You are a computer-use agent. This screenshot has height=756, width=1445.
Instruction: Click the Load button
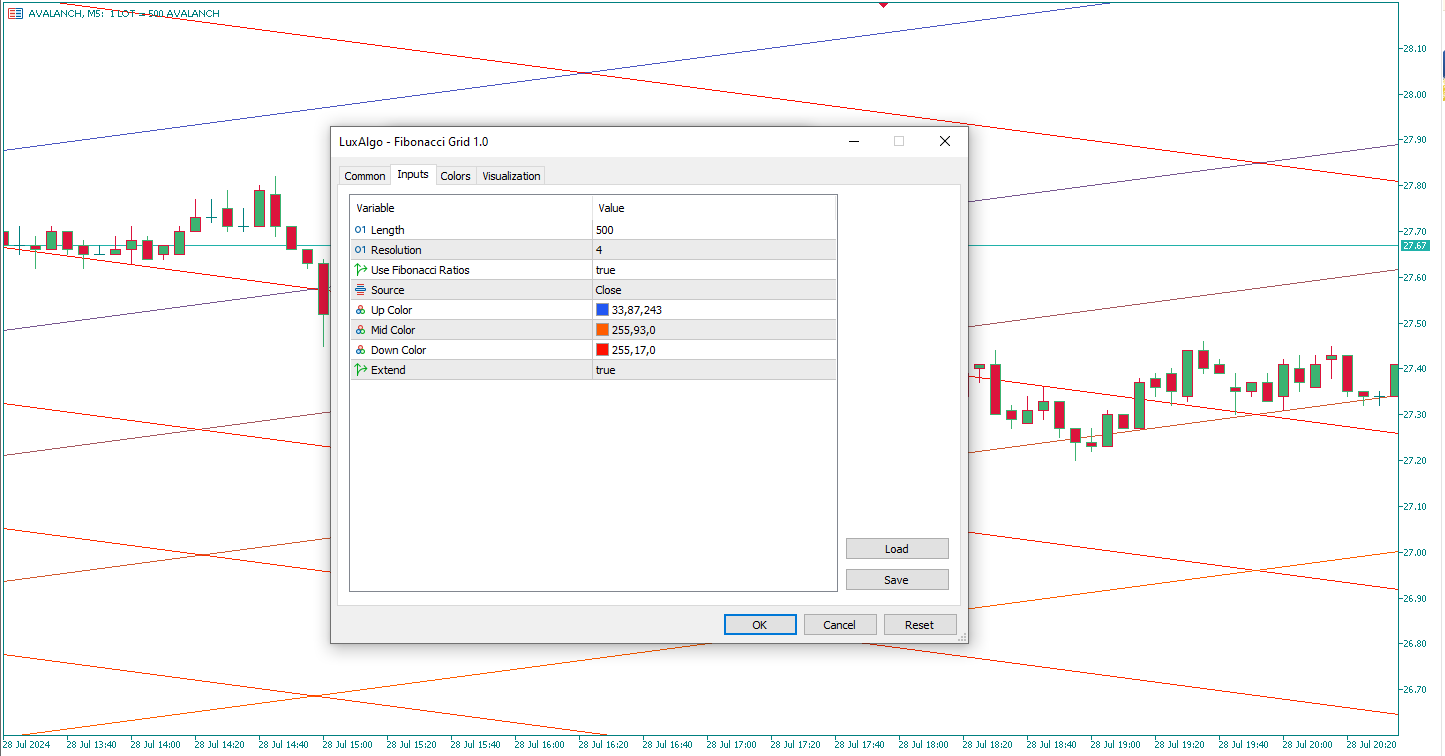(x=896, y=549)
